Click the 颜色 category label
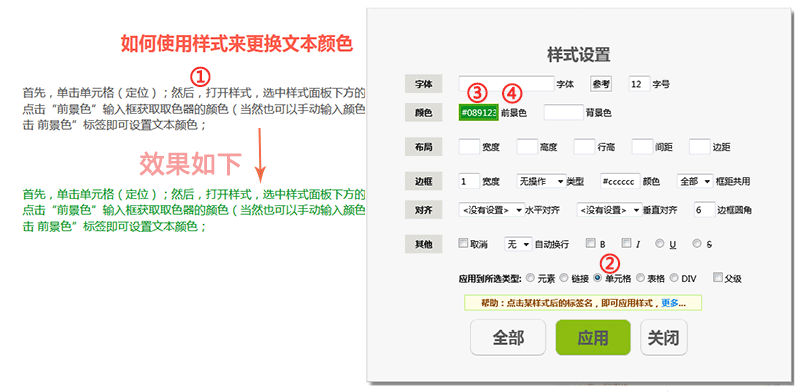The height and width of the screenshot is (392, 800). point(423,113)
